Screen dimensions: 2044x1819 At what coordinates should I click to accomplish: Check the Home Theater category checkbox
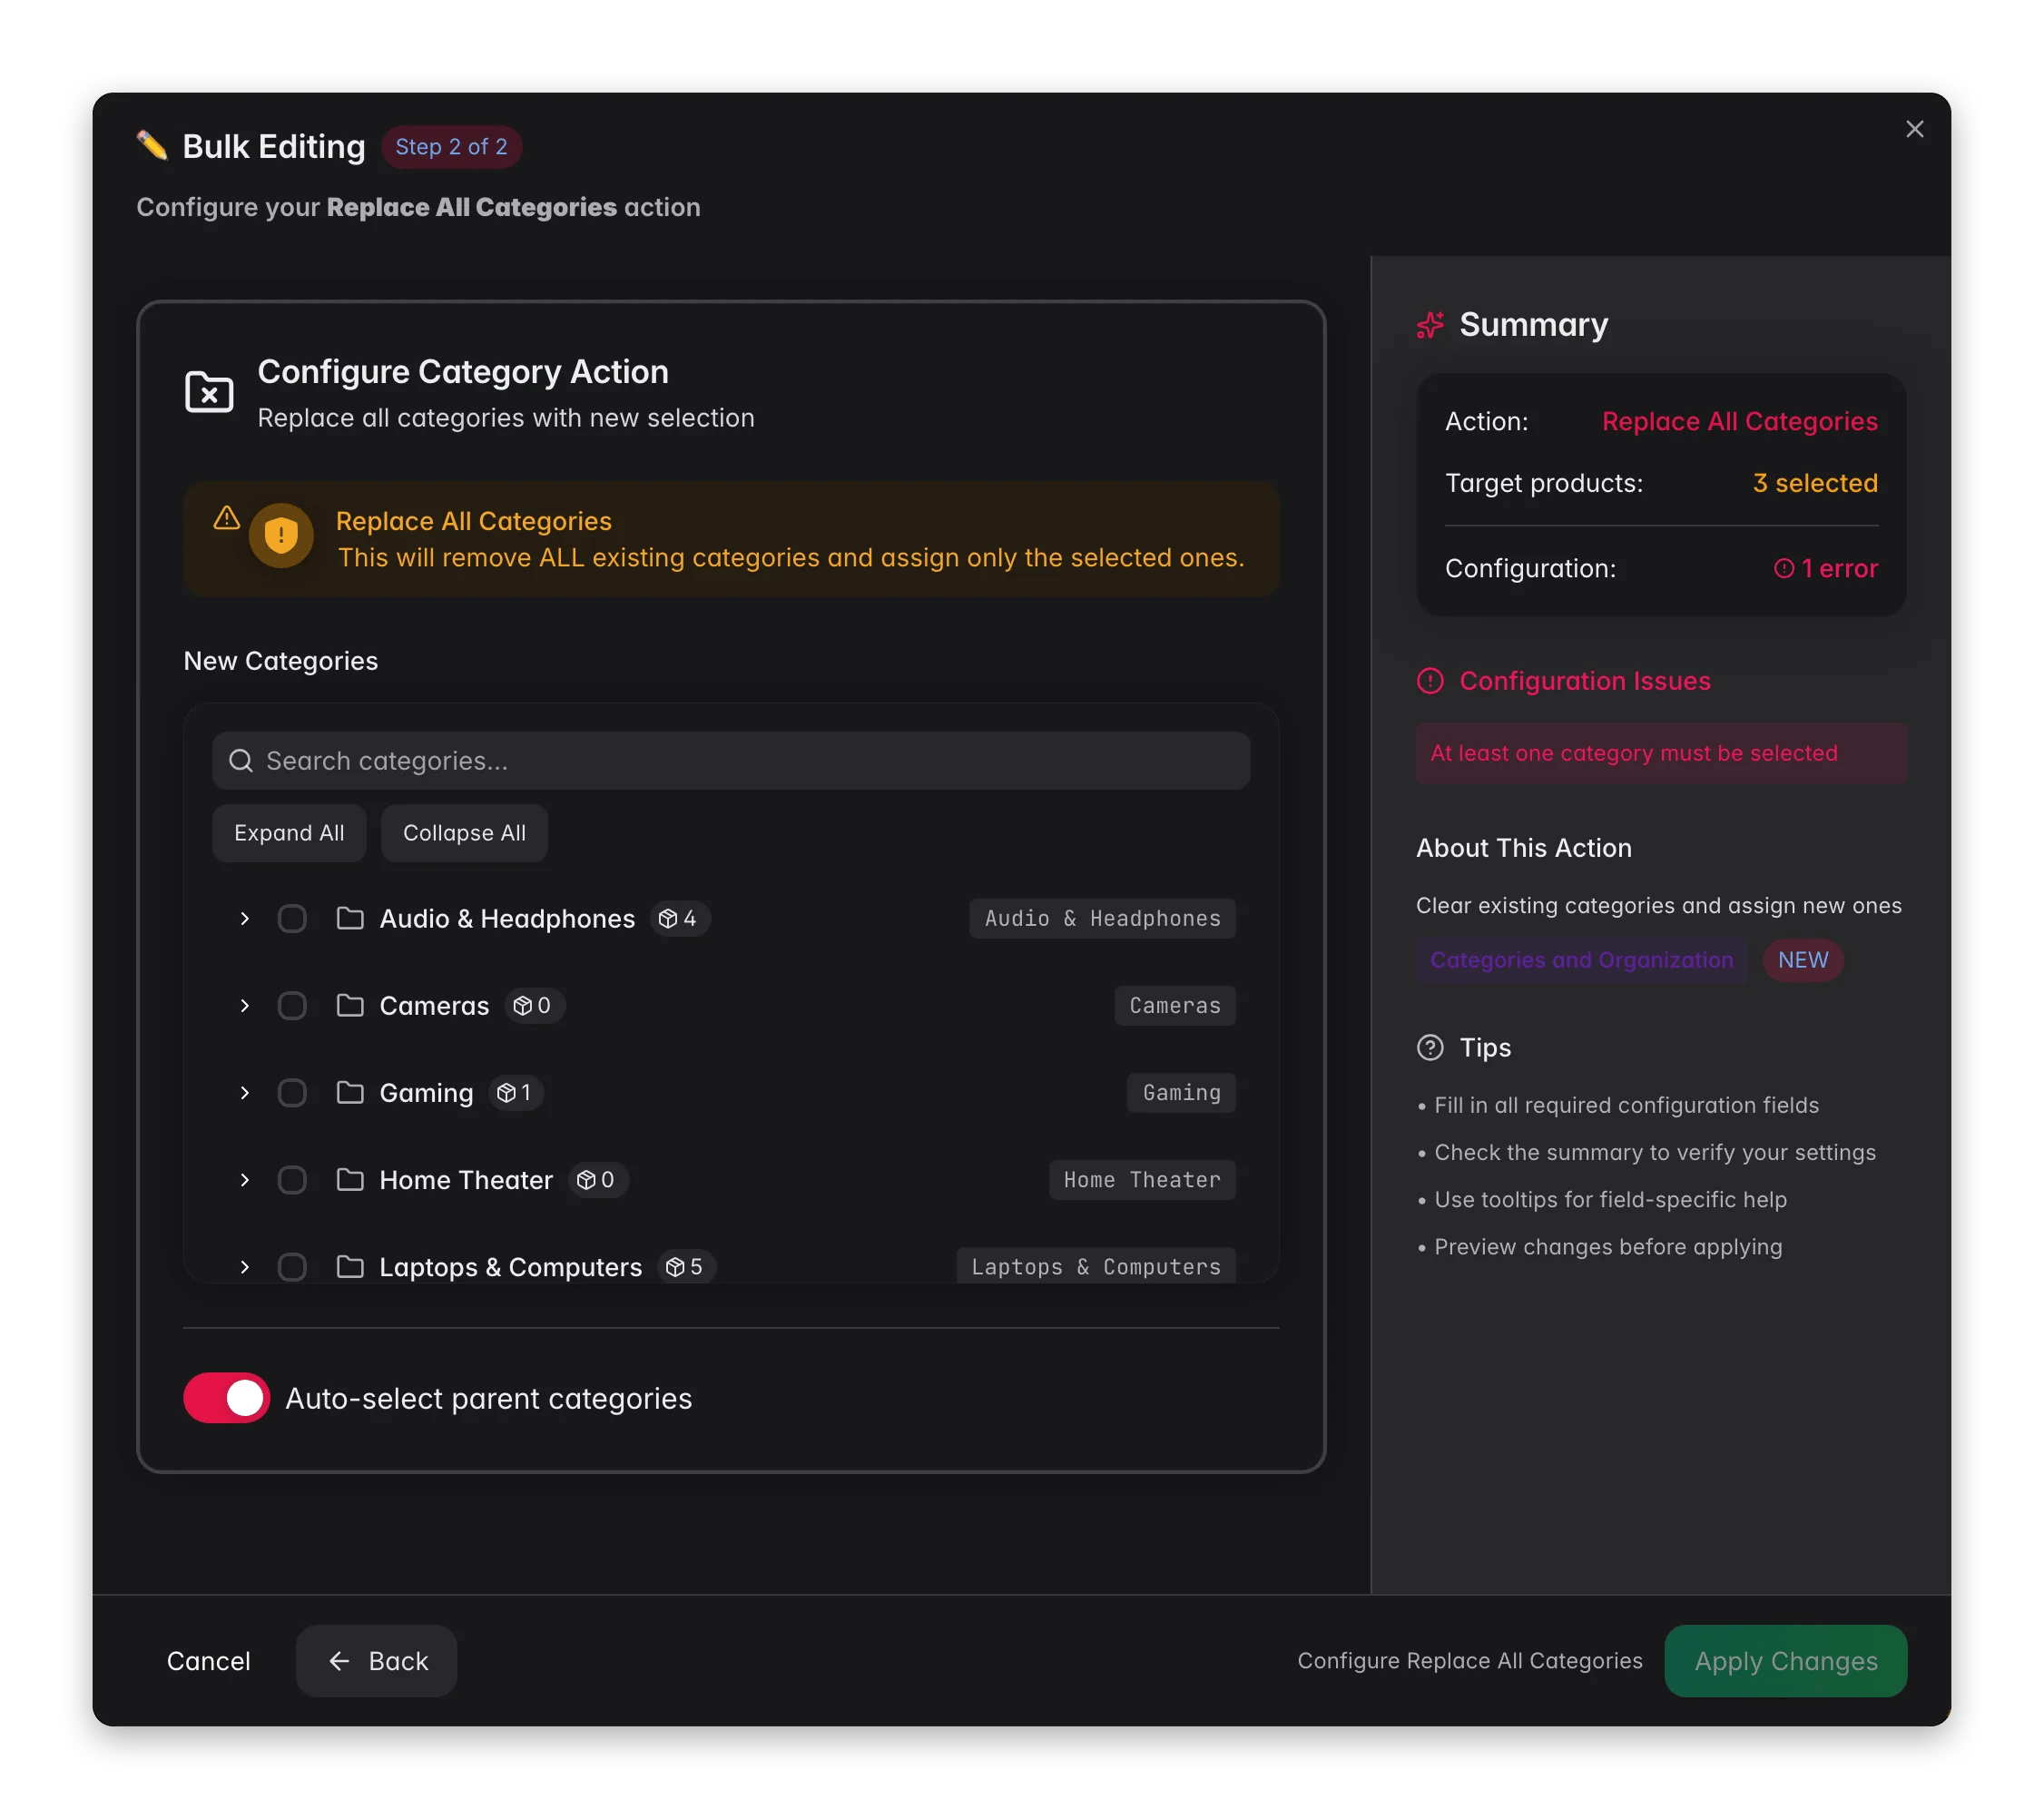point(292,1180)
